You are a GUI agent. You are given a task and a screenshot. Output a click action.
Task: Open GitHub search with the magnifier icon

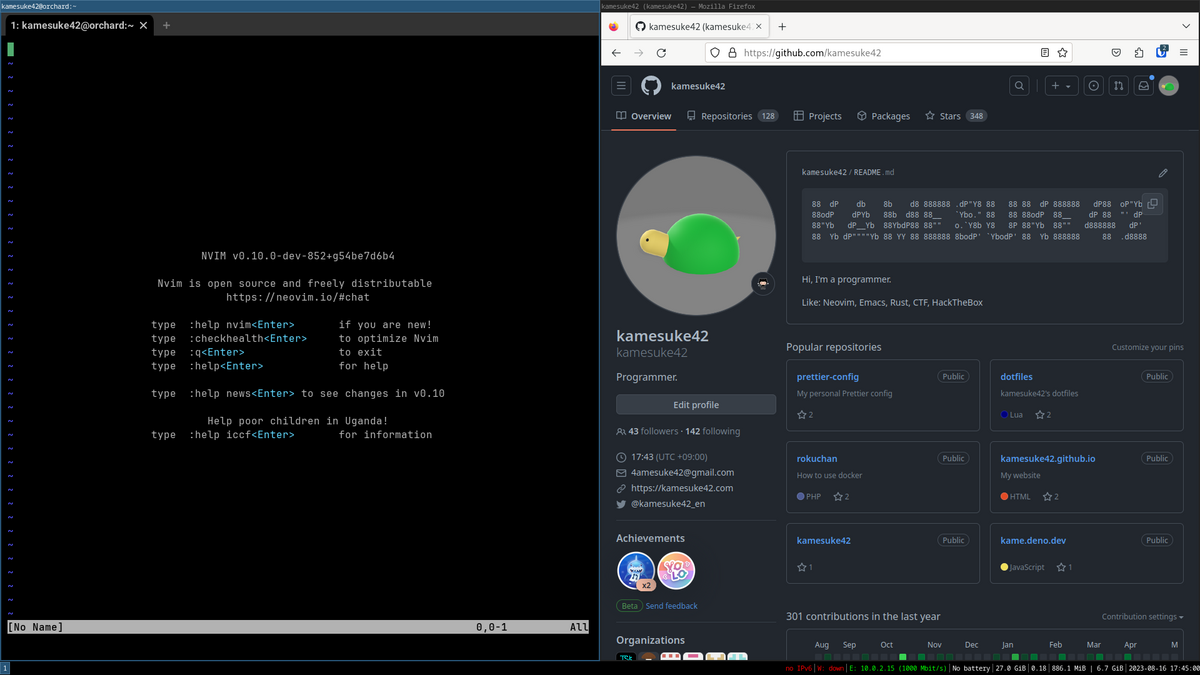coord(1019,86)
